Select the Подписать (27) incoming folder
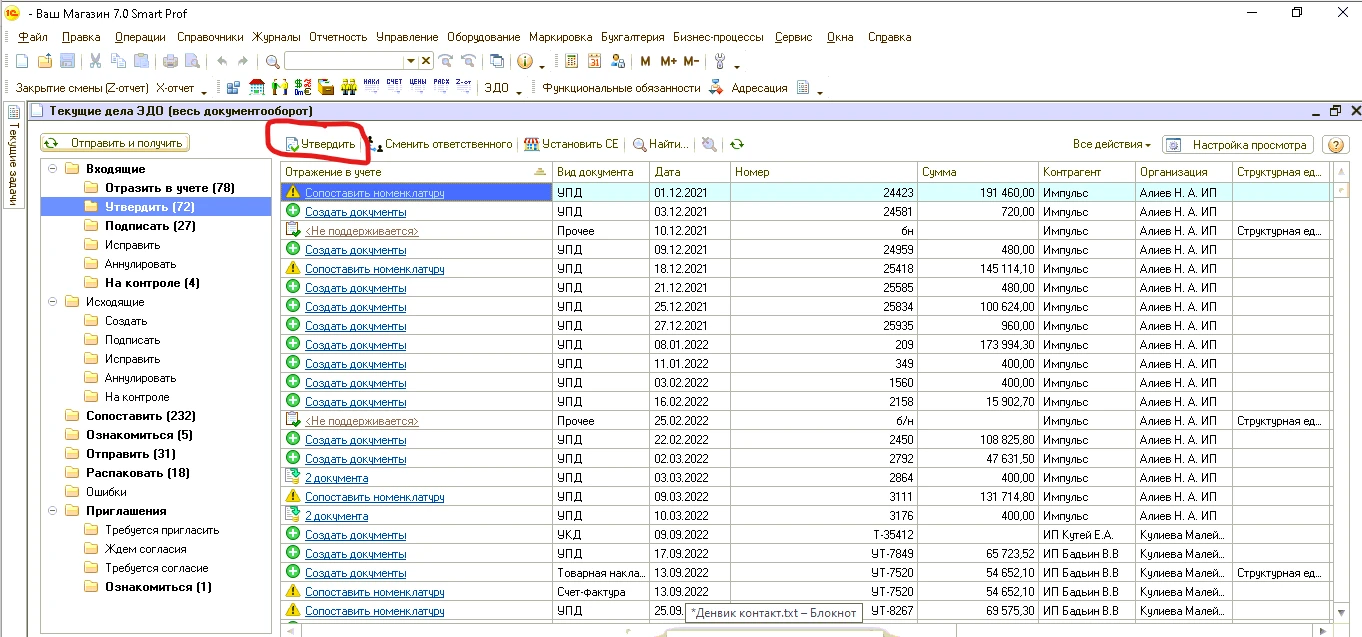Viewport: 1362px width, 637px height. point(150,226)
